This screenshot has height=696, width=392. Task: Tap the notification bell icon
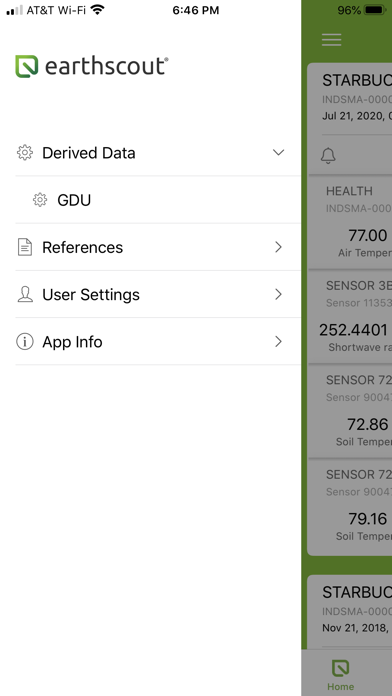328,156
